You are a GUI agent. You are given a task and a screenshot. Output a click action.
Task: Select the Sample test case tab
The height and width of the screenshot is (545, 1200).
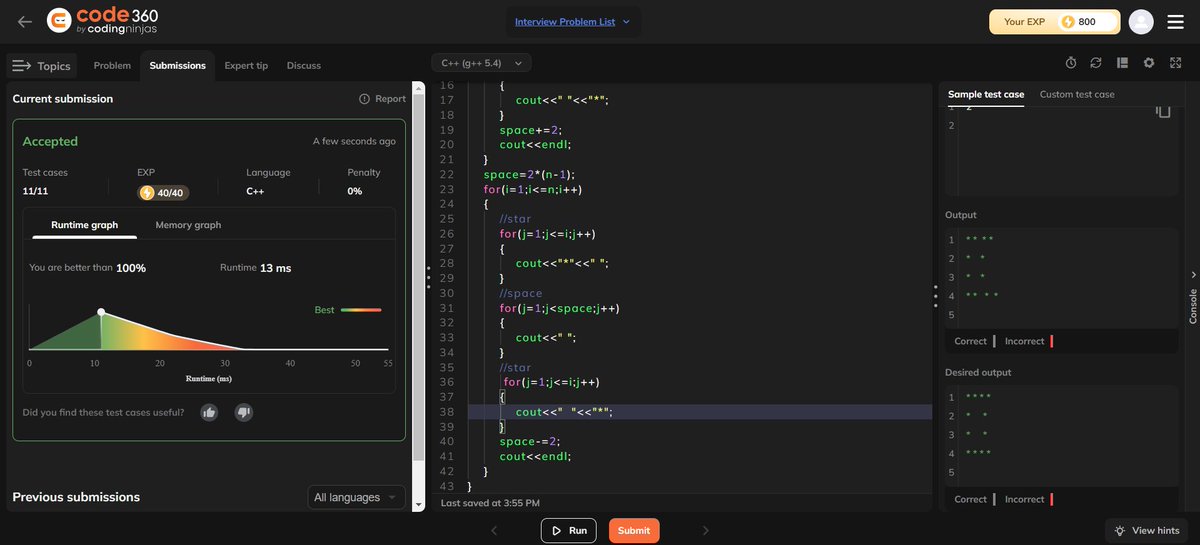tap(986, 94)
